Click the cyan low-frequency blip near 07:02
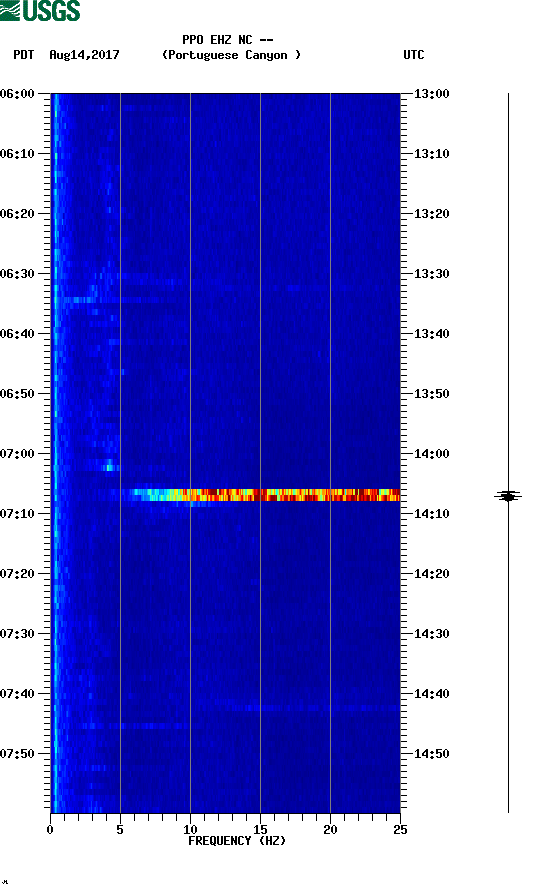552x893 pixels. [109, 468]
